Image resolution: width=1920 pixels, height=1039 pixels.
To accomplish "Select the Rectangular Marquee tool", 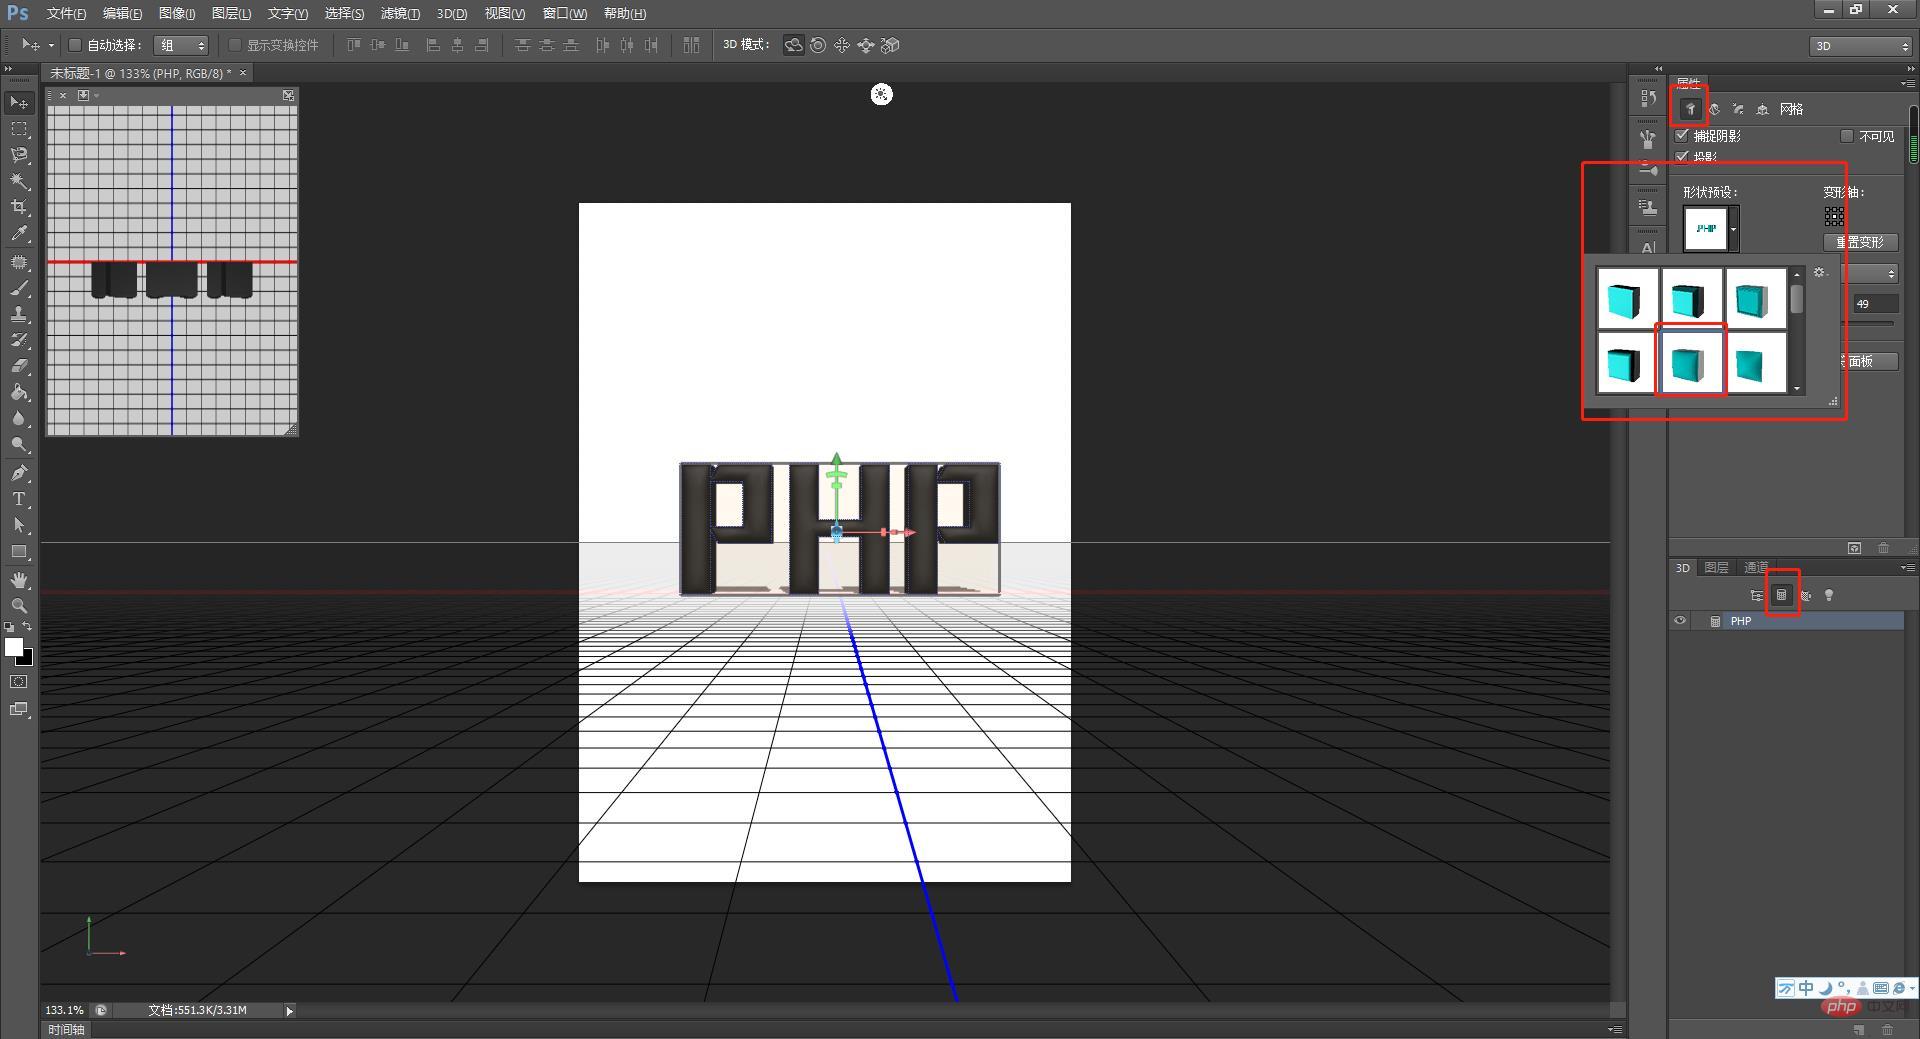I will [x=19, y=129].
